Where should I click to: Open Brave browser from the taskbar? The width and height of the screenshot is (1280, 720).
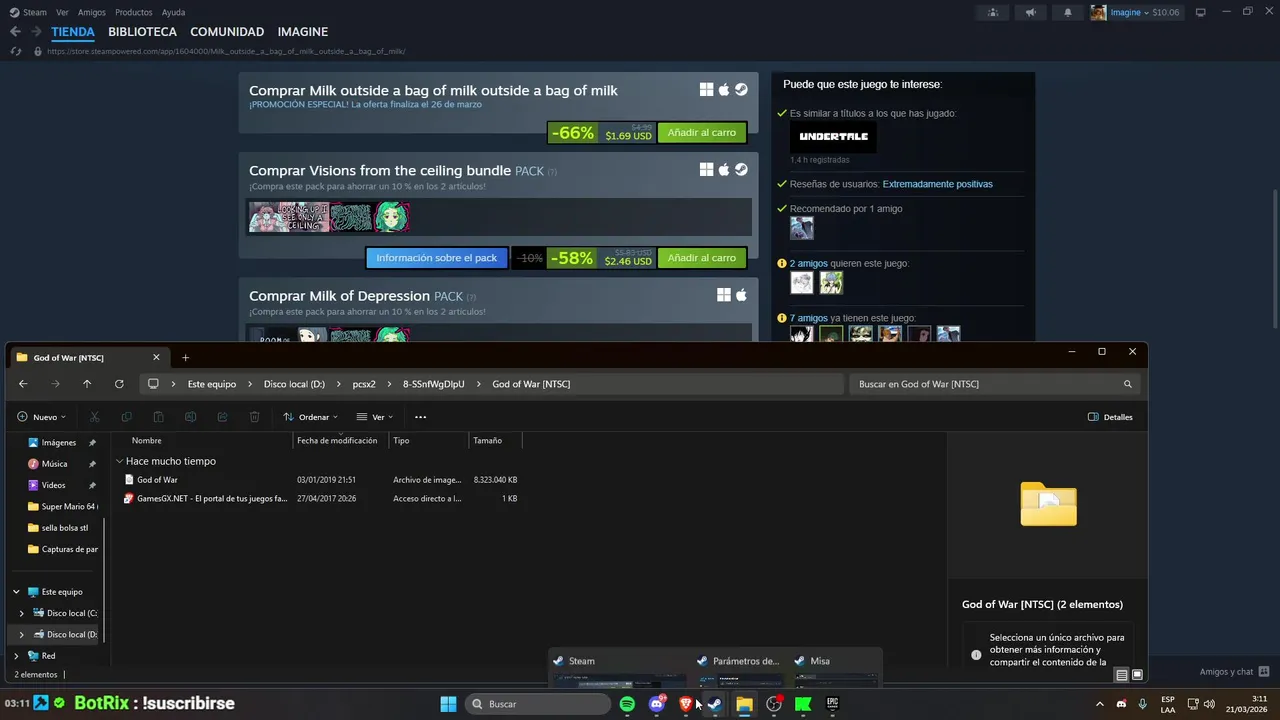[686, 704]
